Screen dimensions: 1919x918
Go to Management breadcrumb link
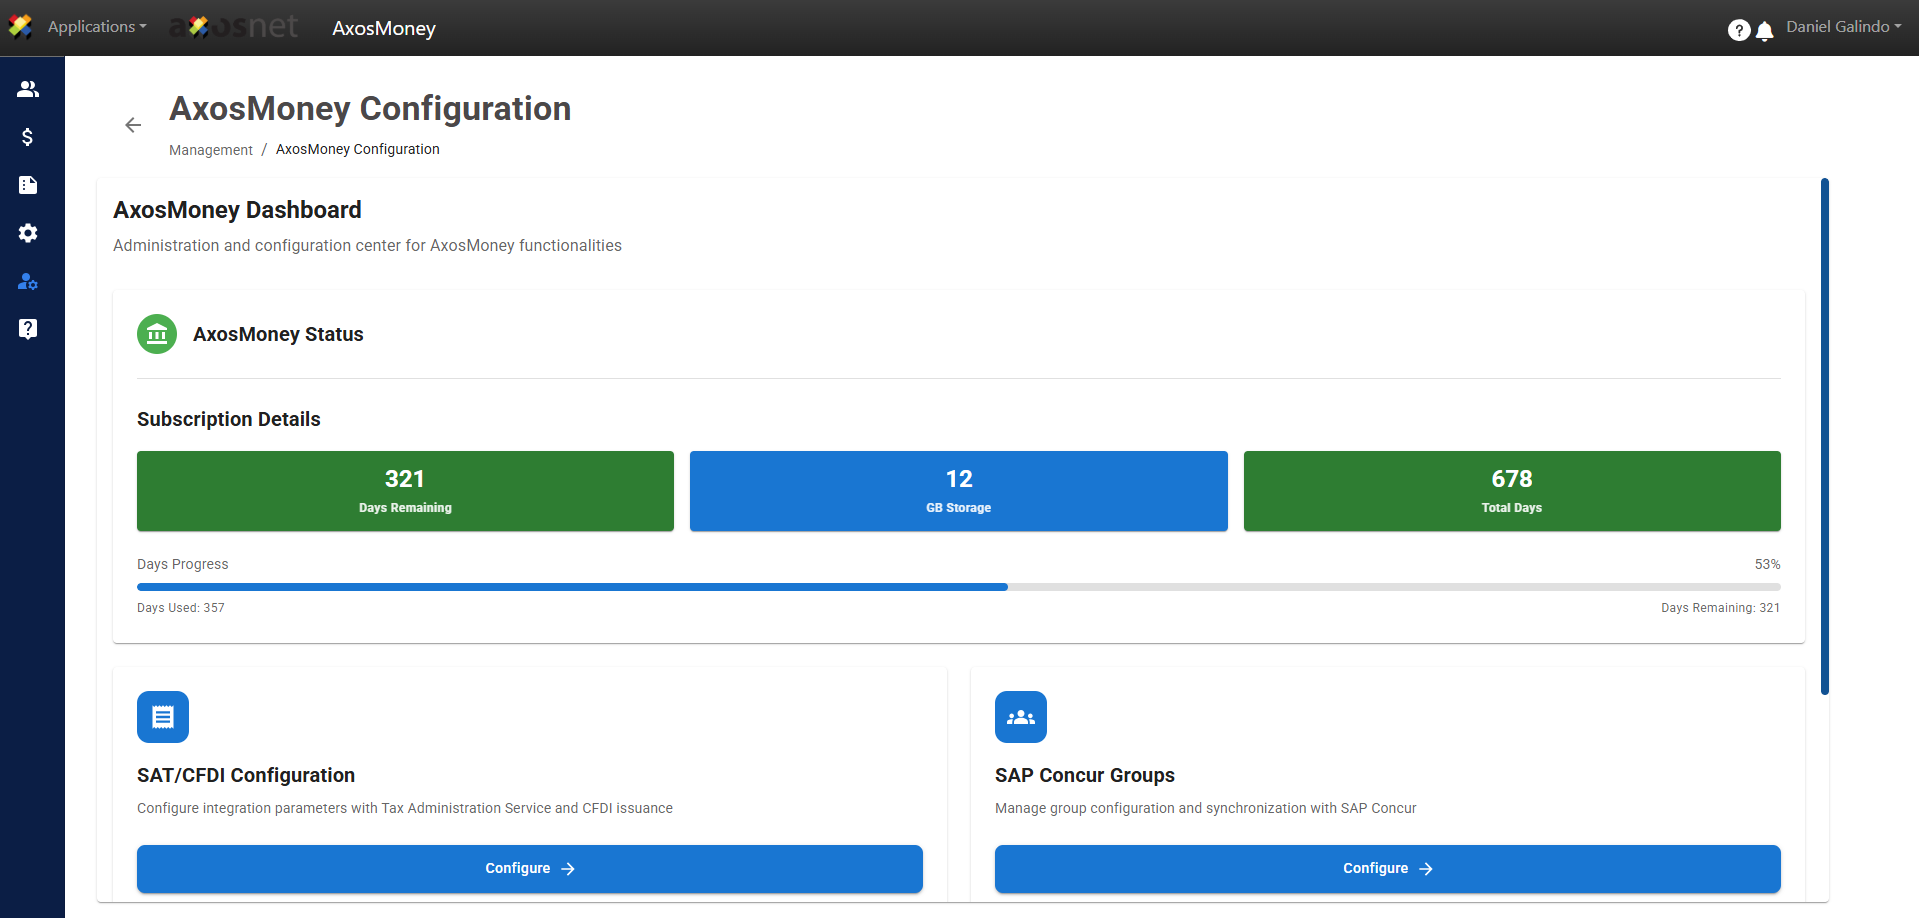(x=211, y=150)
